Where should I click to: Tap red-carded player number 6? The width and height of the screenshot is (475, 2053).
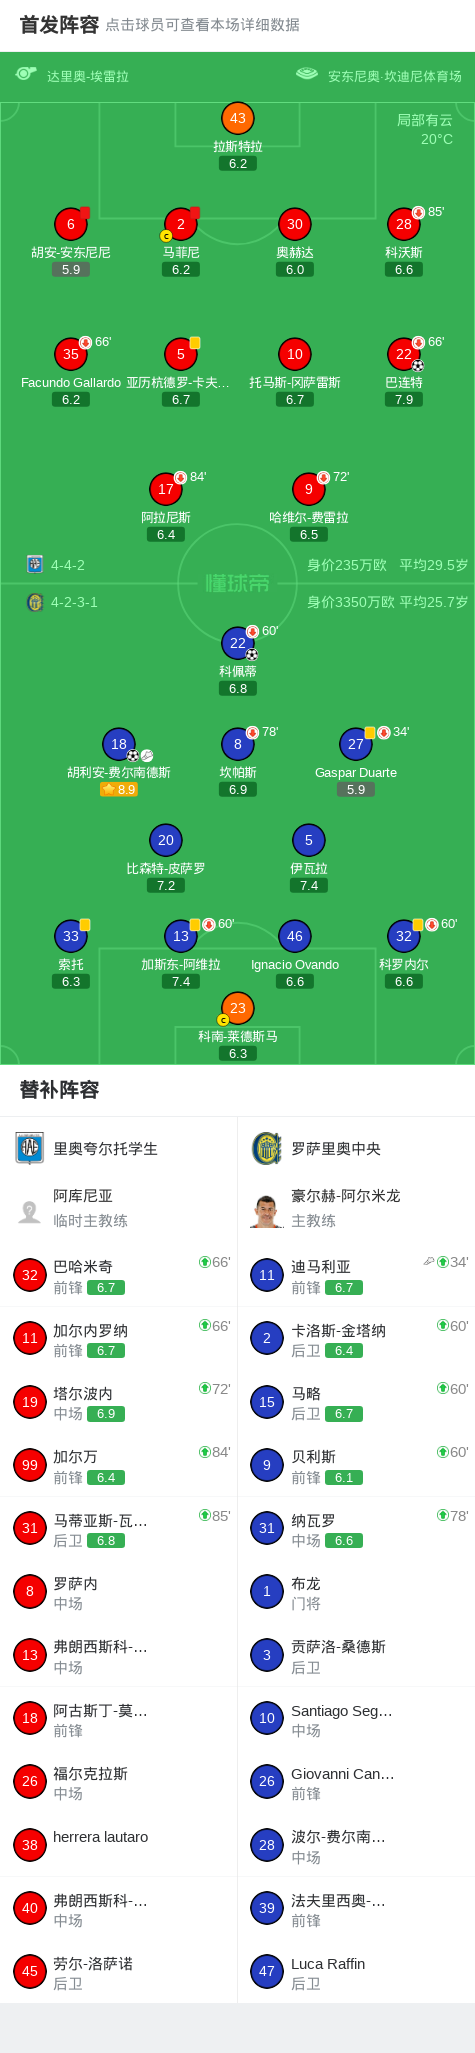click(x=71, y=224)
